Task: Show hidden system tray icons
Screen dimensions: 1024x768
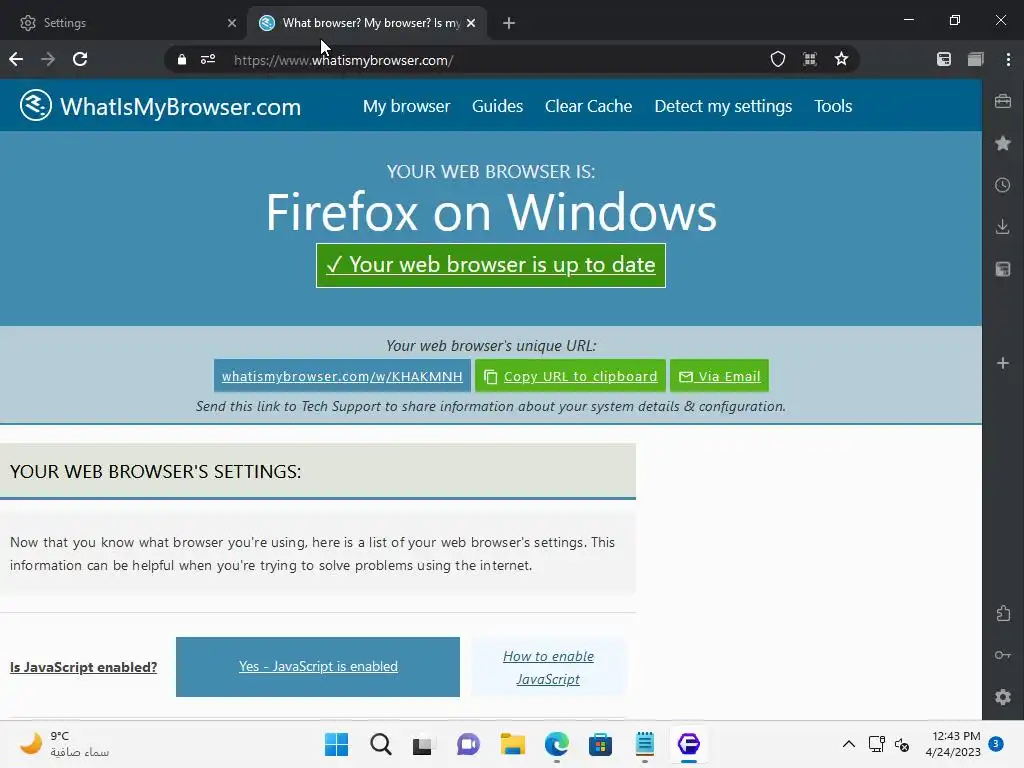Action: (849, 744)
